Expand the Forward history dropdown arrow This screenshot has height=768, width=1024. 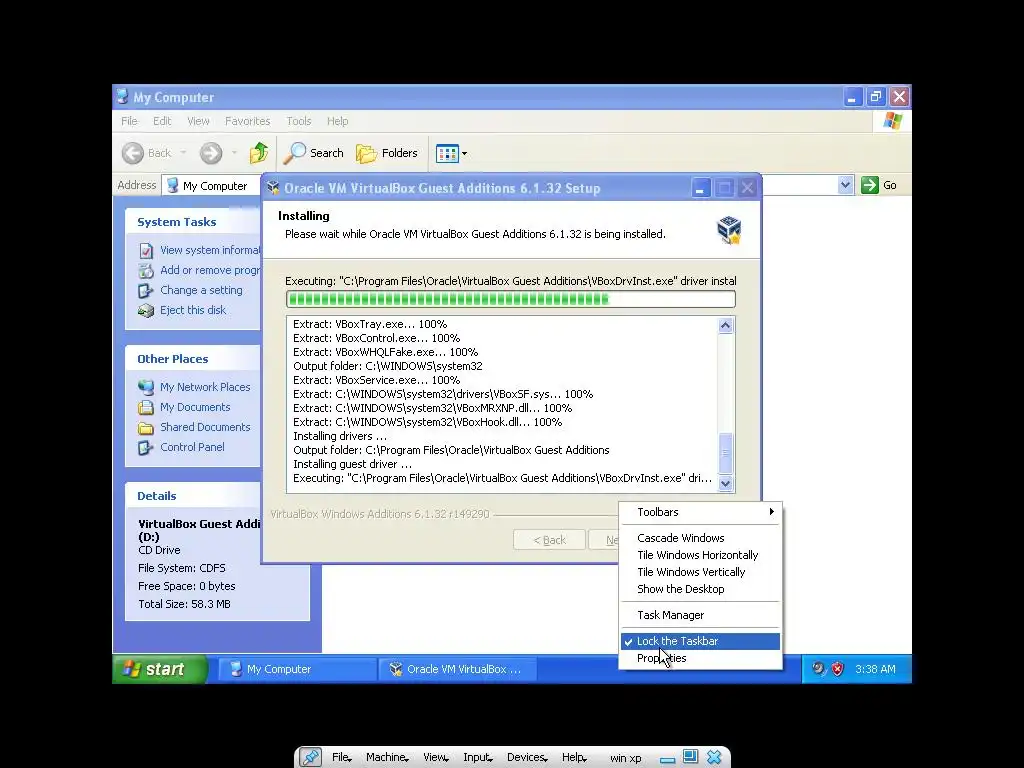click(x=234, y=153)
